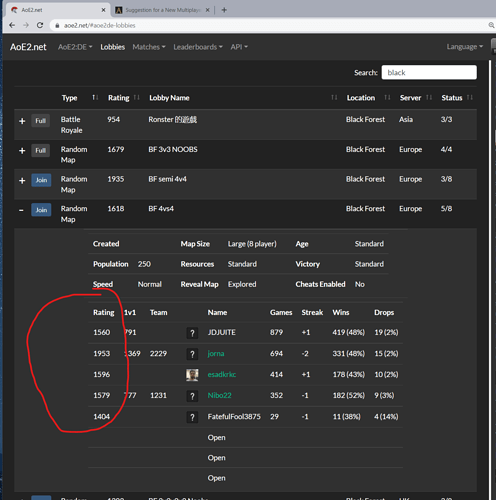Screen dimensions: 496x500
Task: Click jorna's Team rating 2229
Action: (x=158, y=354)
